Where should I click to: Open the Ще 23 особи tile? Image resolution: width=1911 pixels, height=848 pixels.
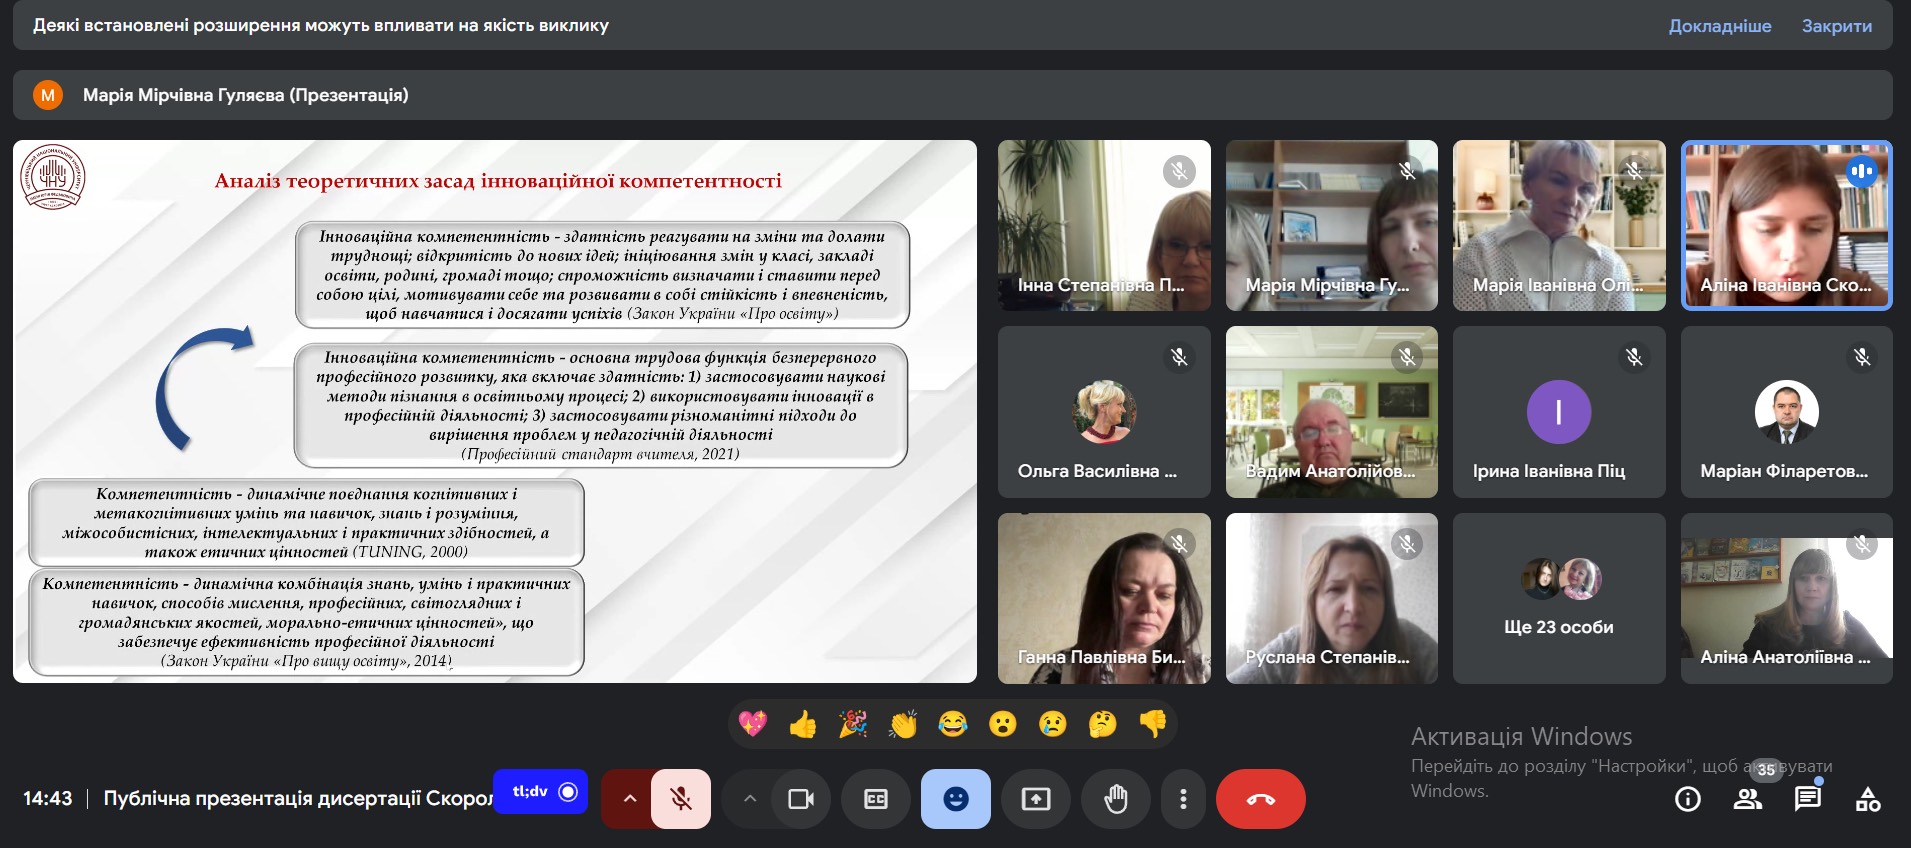coord(1559,598)
